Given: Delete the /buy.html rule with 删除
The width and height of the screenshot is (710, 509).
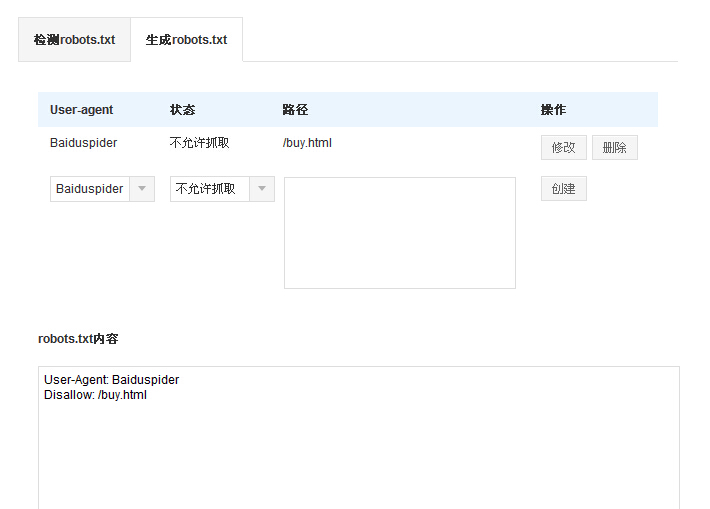Looking at the screenshot, I should click(614, 148).
